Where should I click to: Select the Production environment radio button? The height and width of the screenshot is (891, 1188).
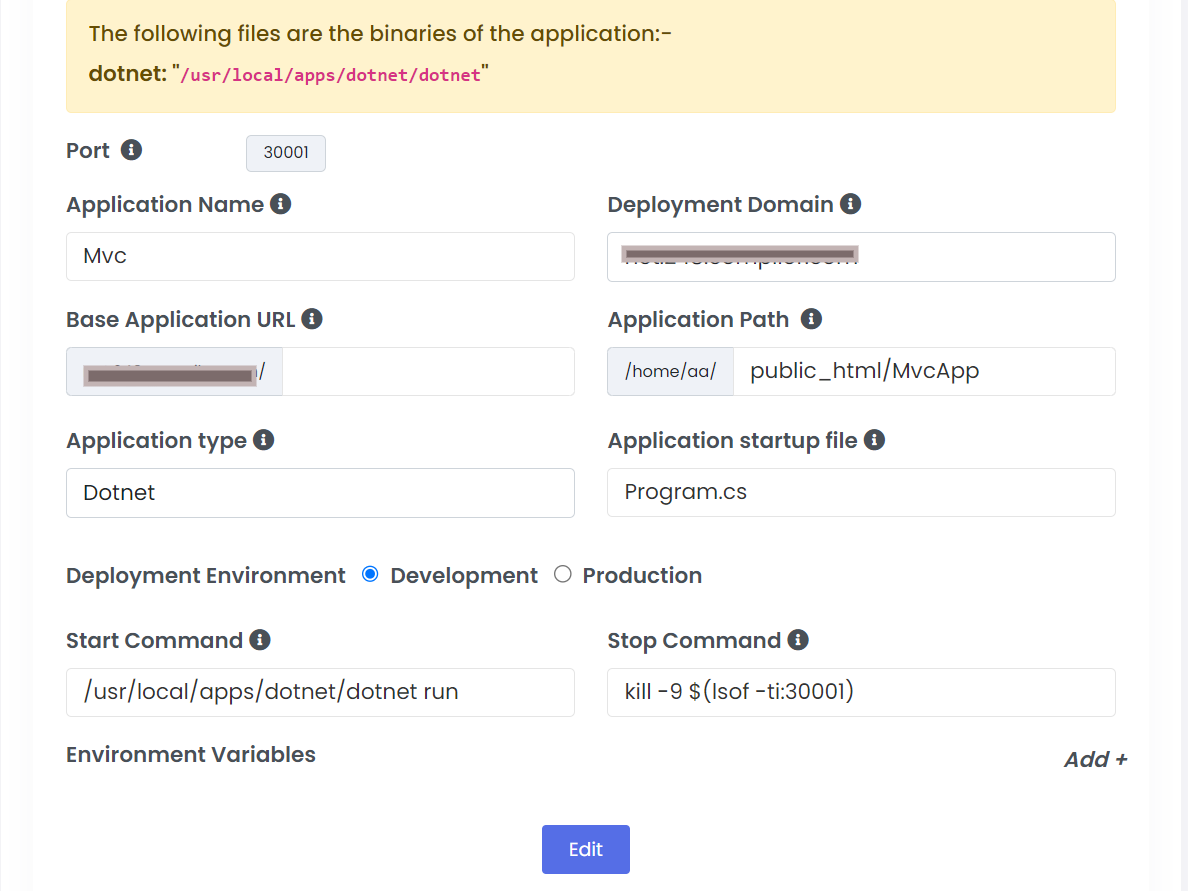[563, 574]
